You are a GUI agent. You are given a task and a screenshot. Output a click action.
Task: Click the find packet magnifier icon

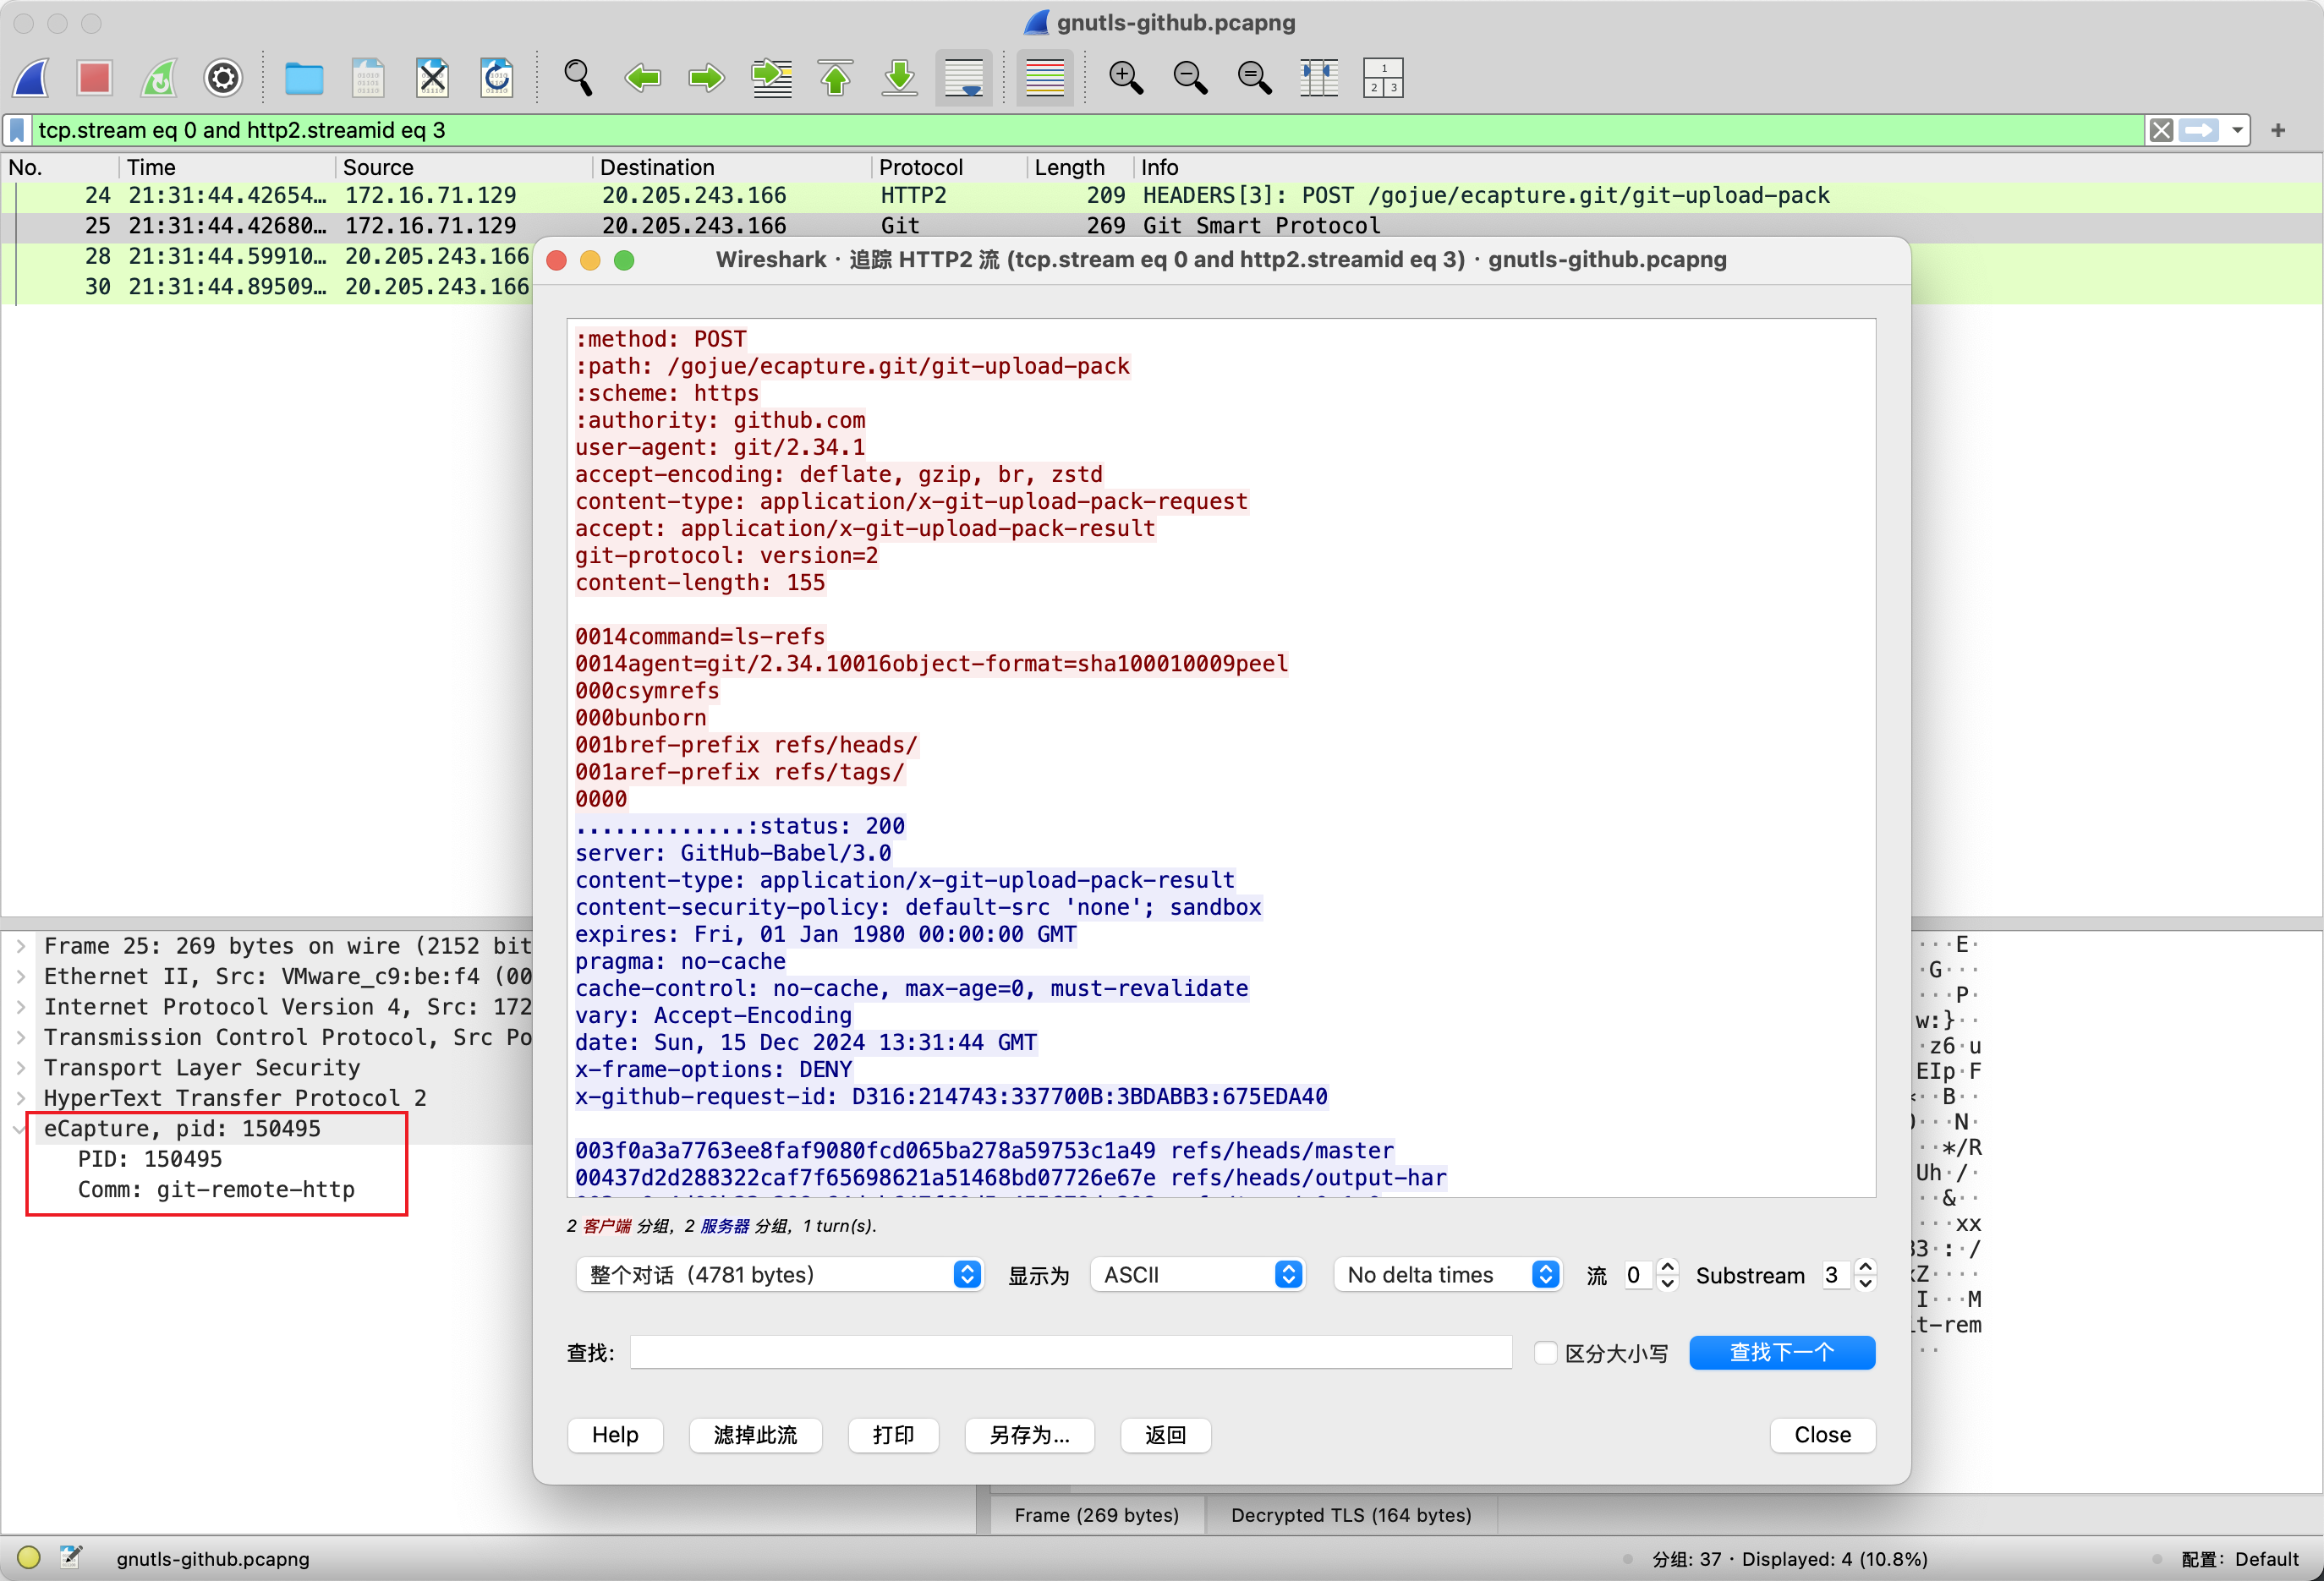[x=578, y=77]
